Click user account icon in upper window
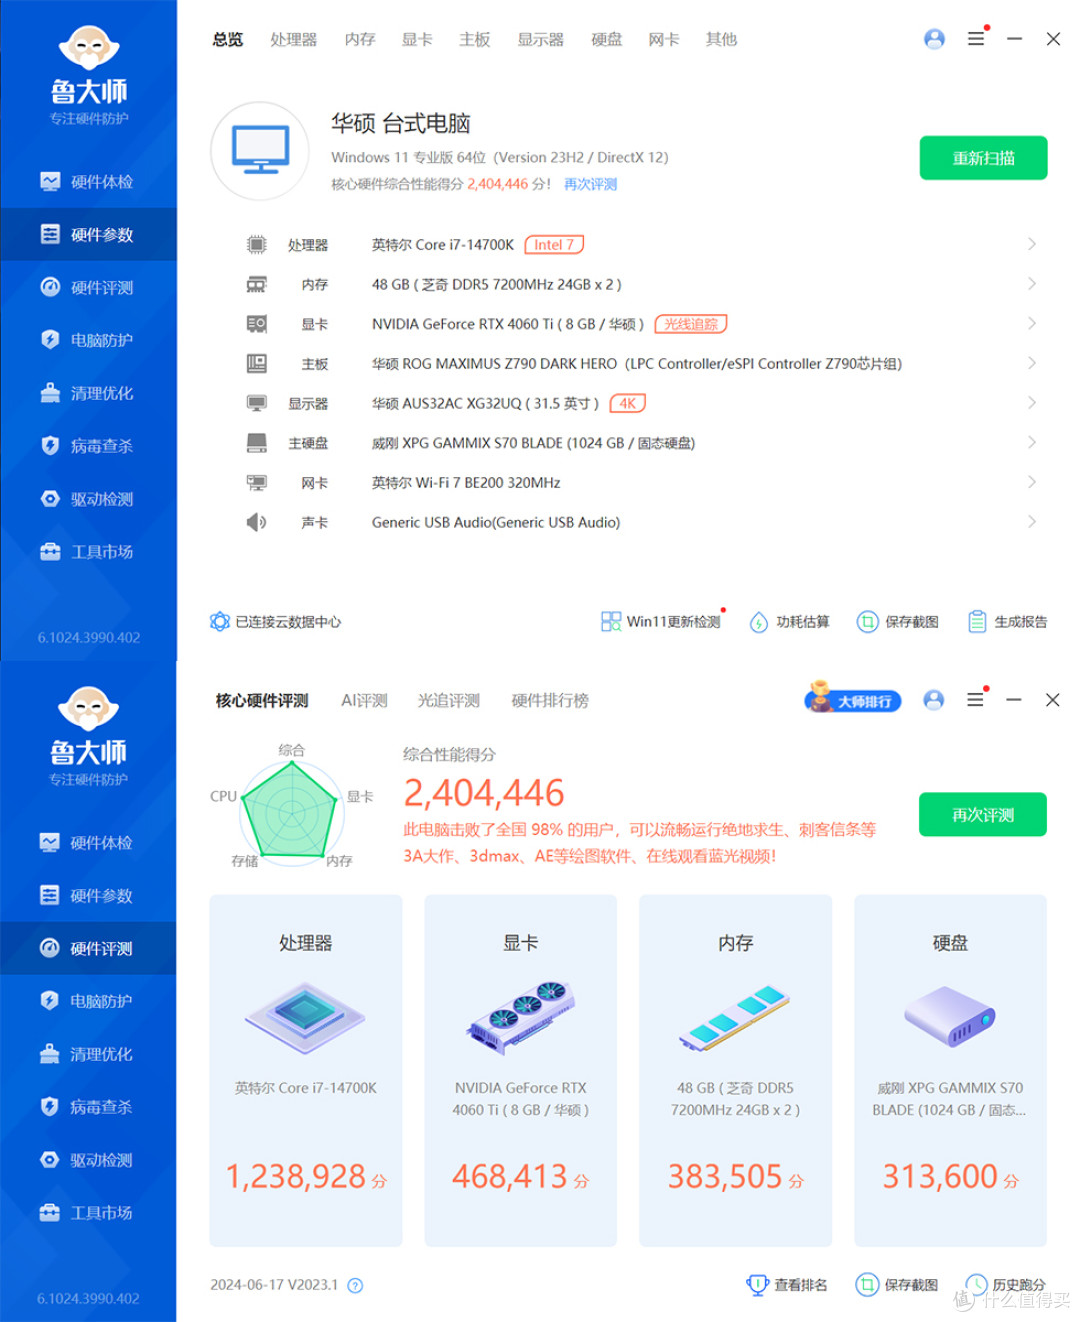 (934, 39)
